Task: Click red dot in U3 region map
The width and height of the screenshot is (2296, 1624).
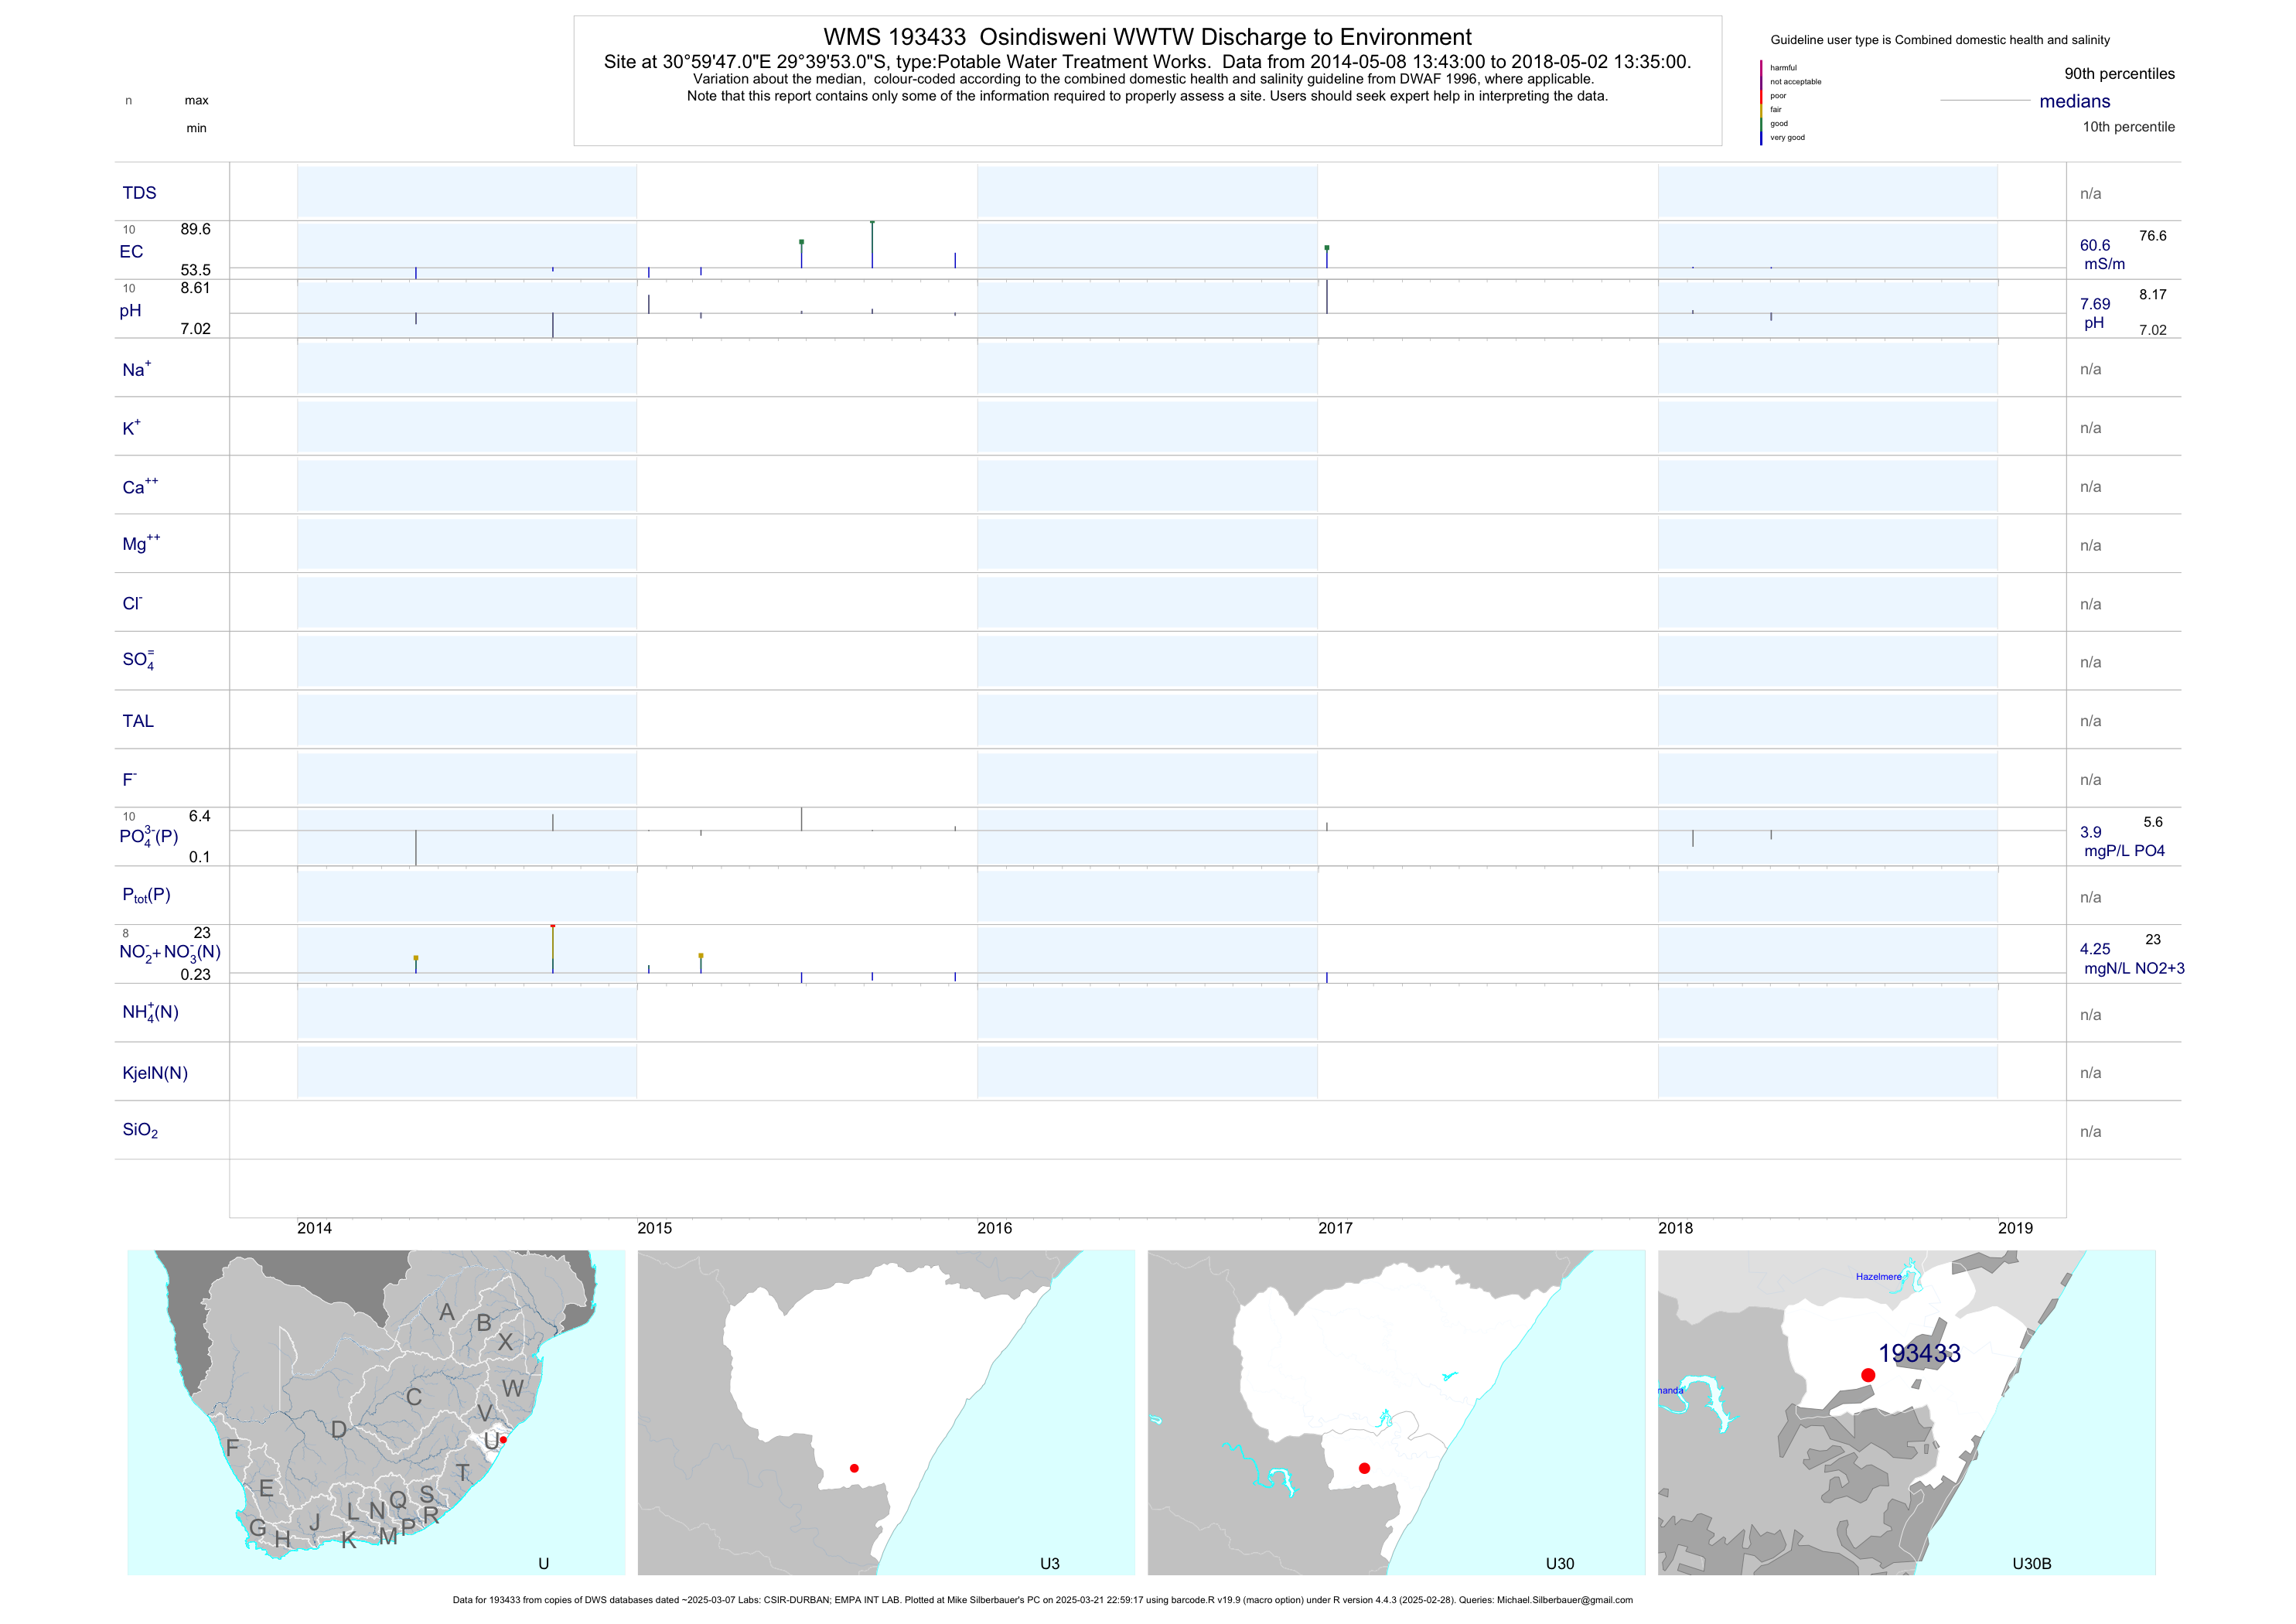Action: coord(854,1468)
